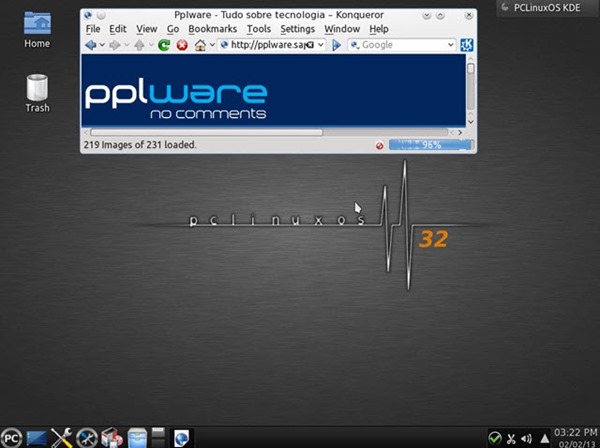Click the green checkmark update tray icon
Image resolution: width=600 pixels, height=448 pixels.
coord(495,438)
